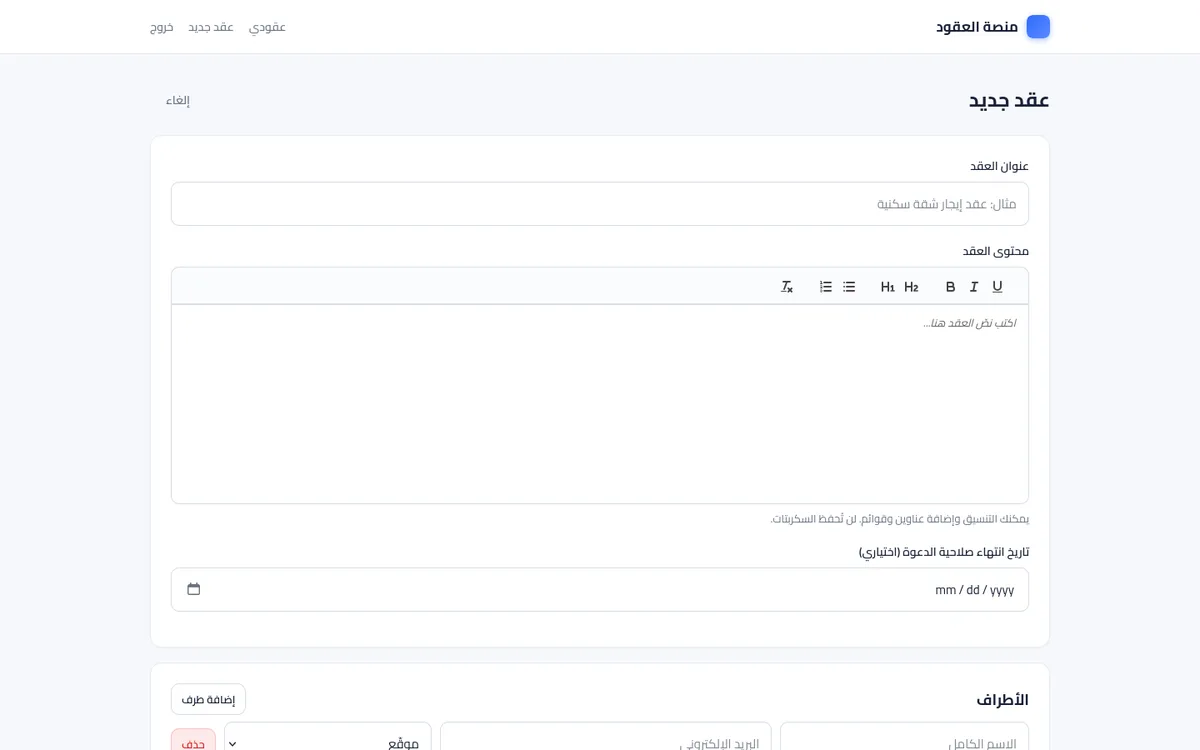Remove the party with حذف button
This screenshot has width=1200, height=750.
click(x=193, y=741)
